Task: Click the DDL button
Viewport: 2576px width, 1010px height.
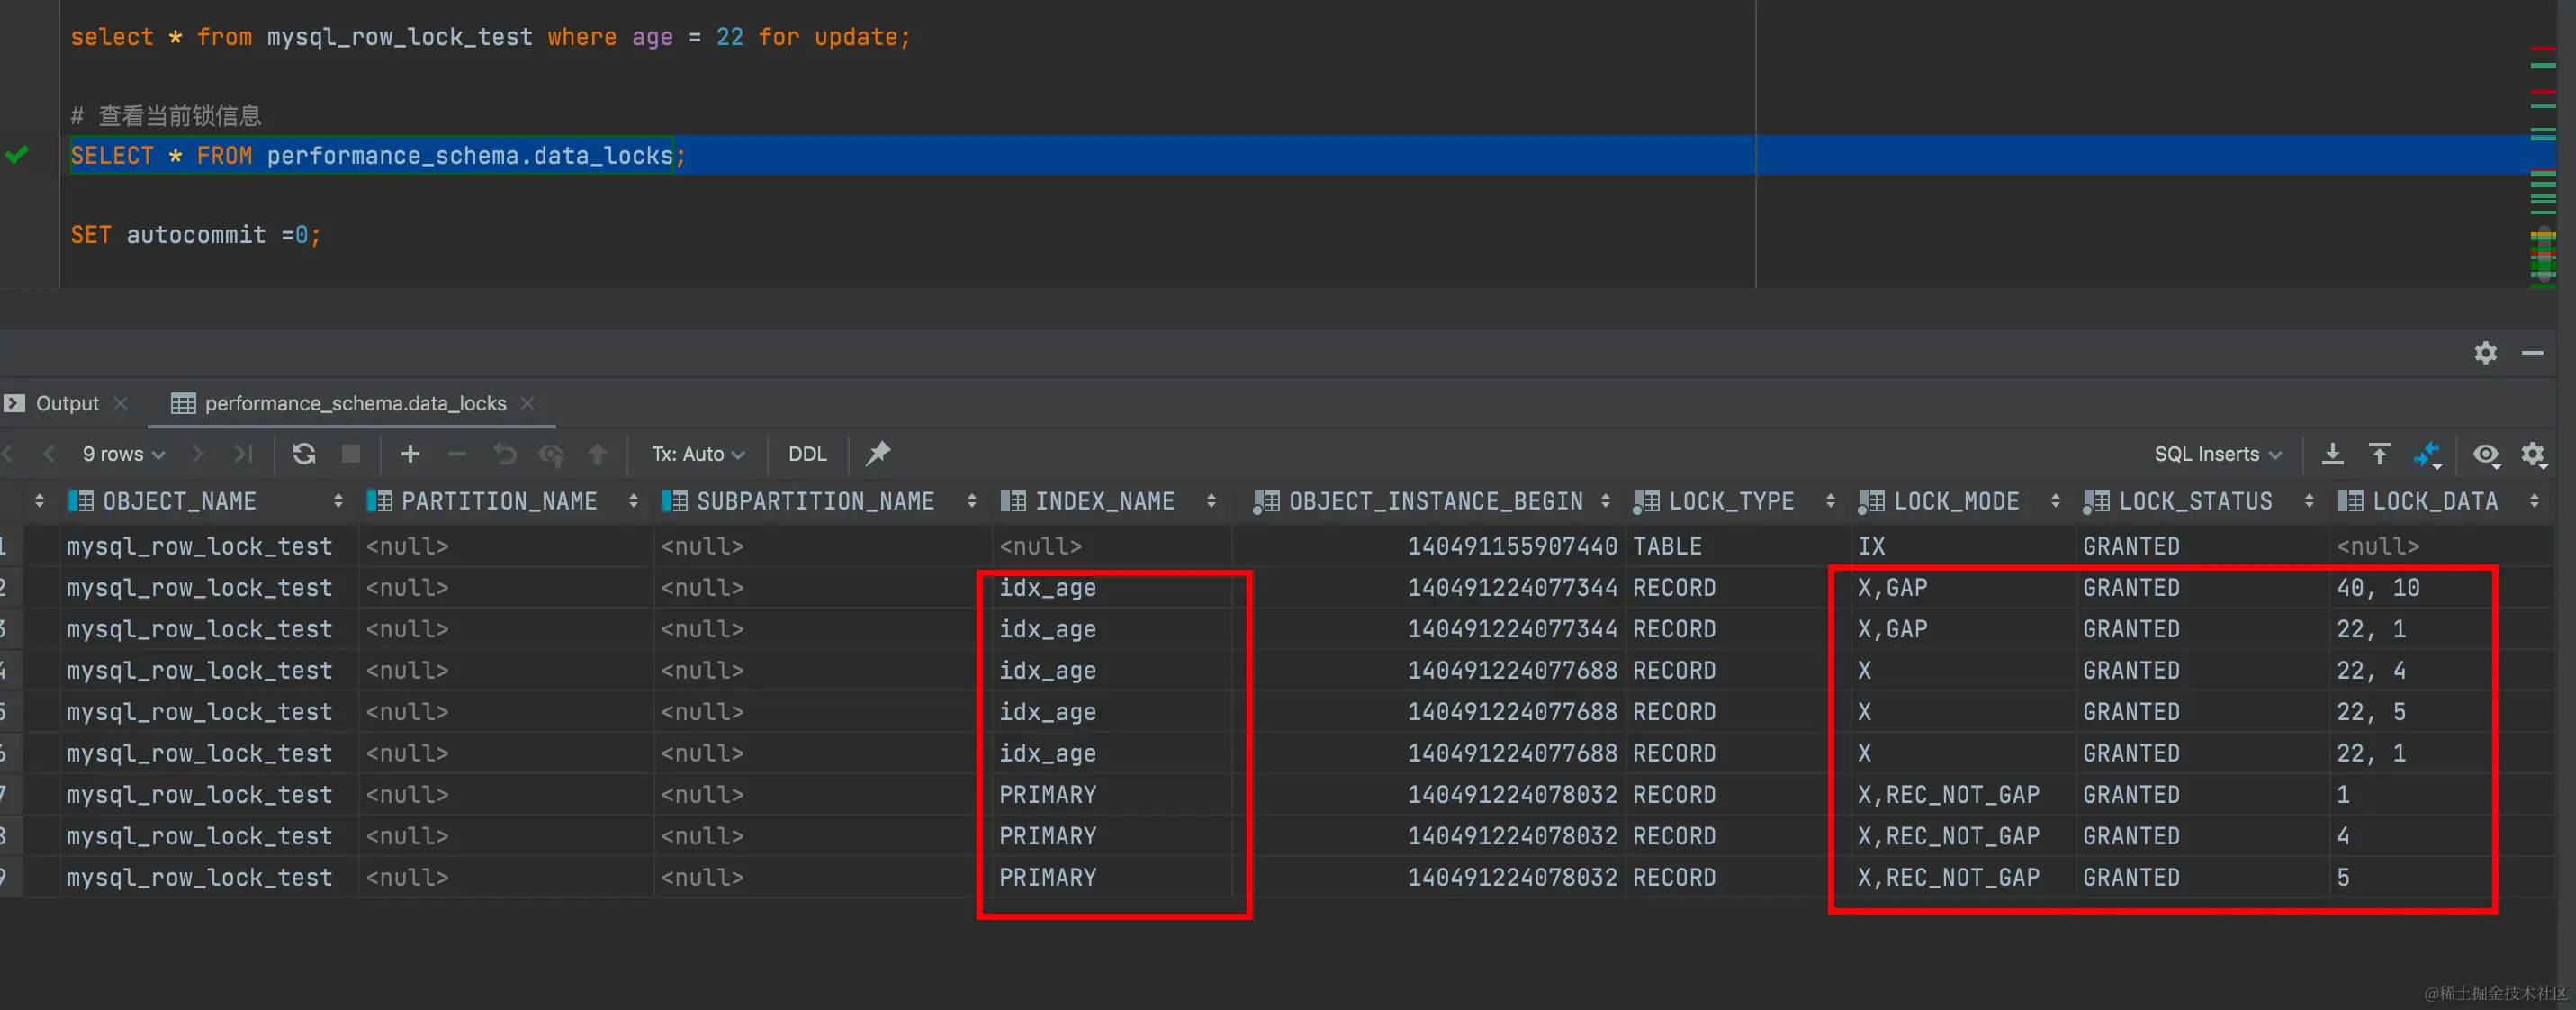Action: [x=807, y=454]
